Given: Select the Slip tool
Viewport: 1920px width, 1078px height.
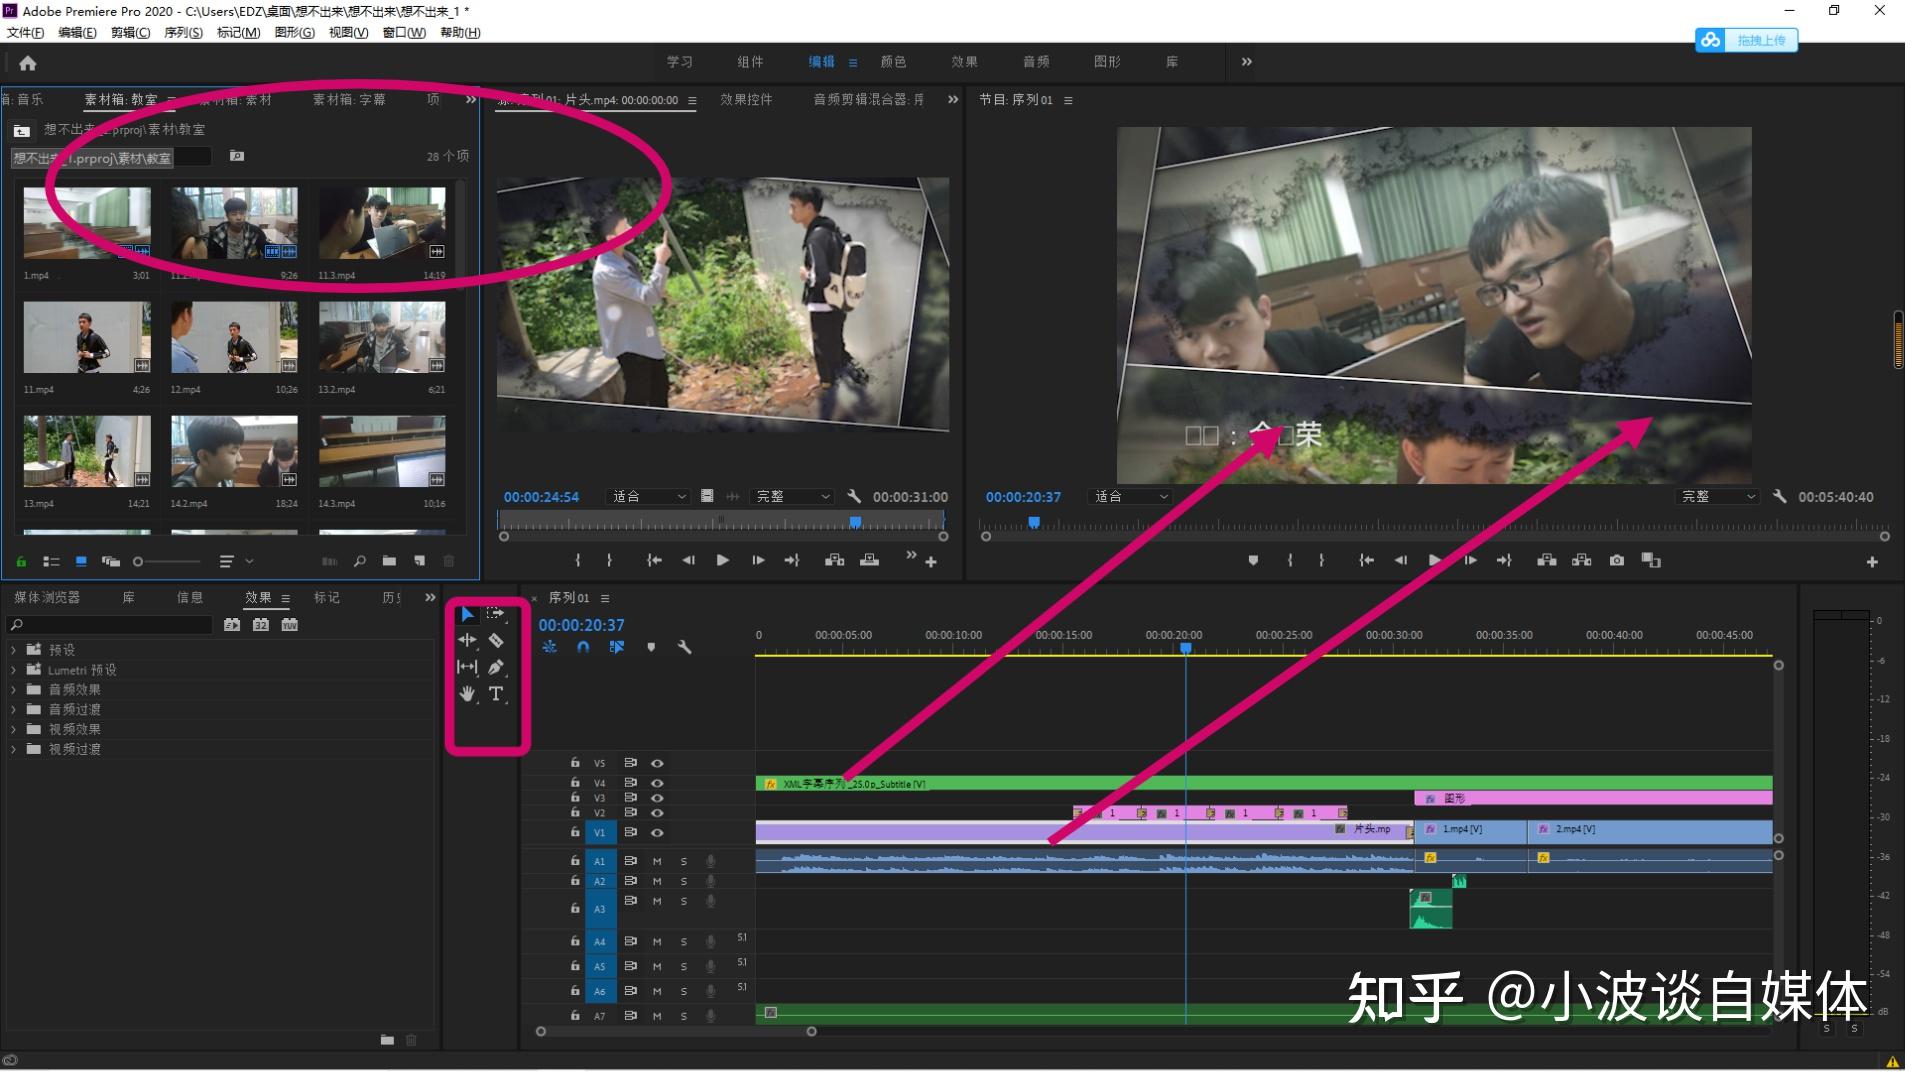Looking at the screenshot, I should coord(467,669).
